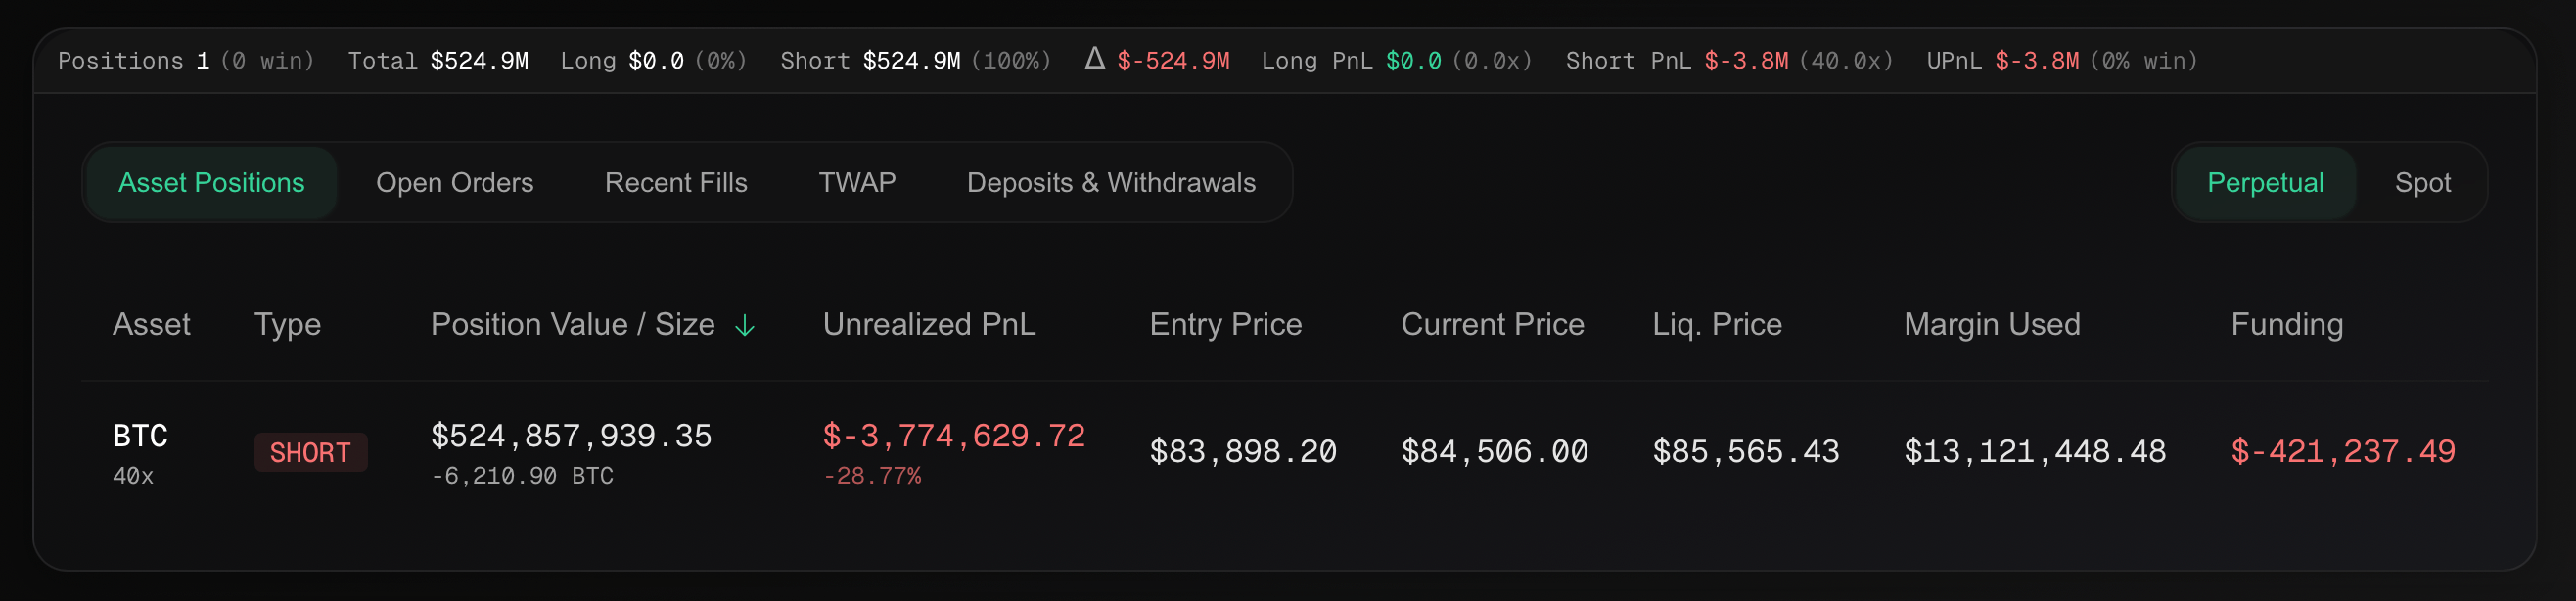The height and width of the screenshot is (601, 2576).
Task: Click the Type column header
Action: (x=287, y=325)
